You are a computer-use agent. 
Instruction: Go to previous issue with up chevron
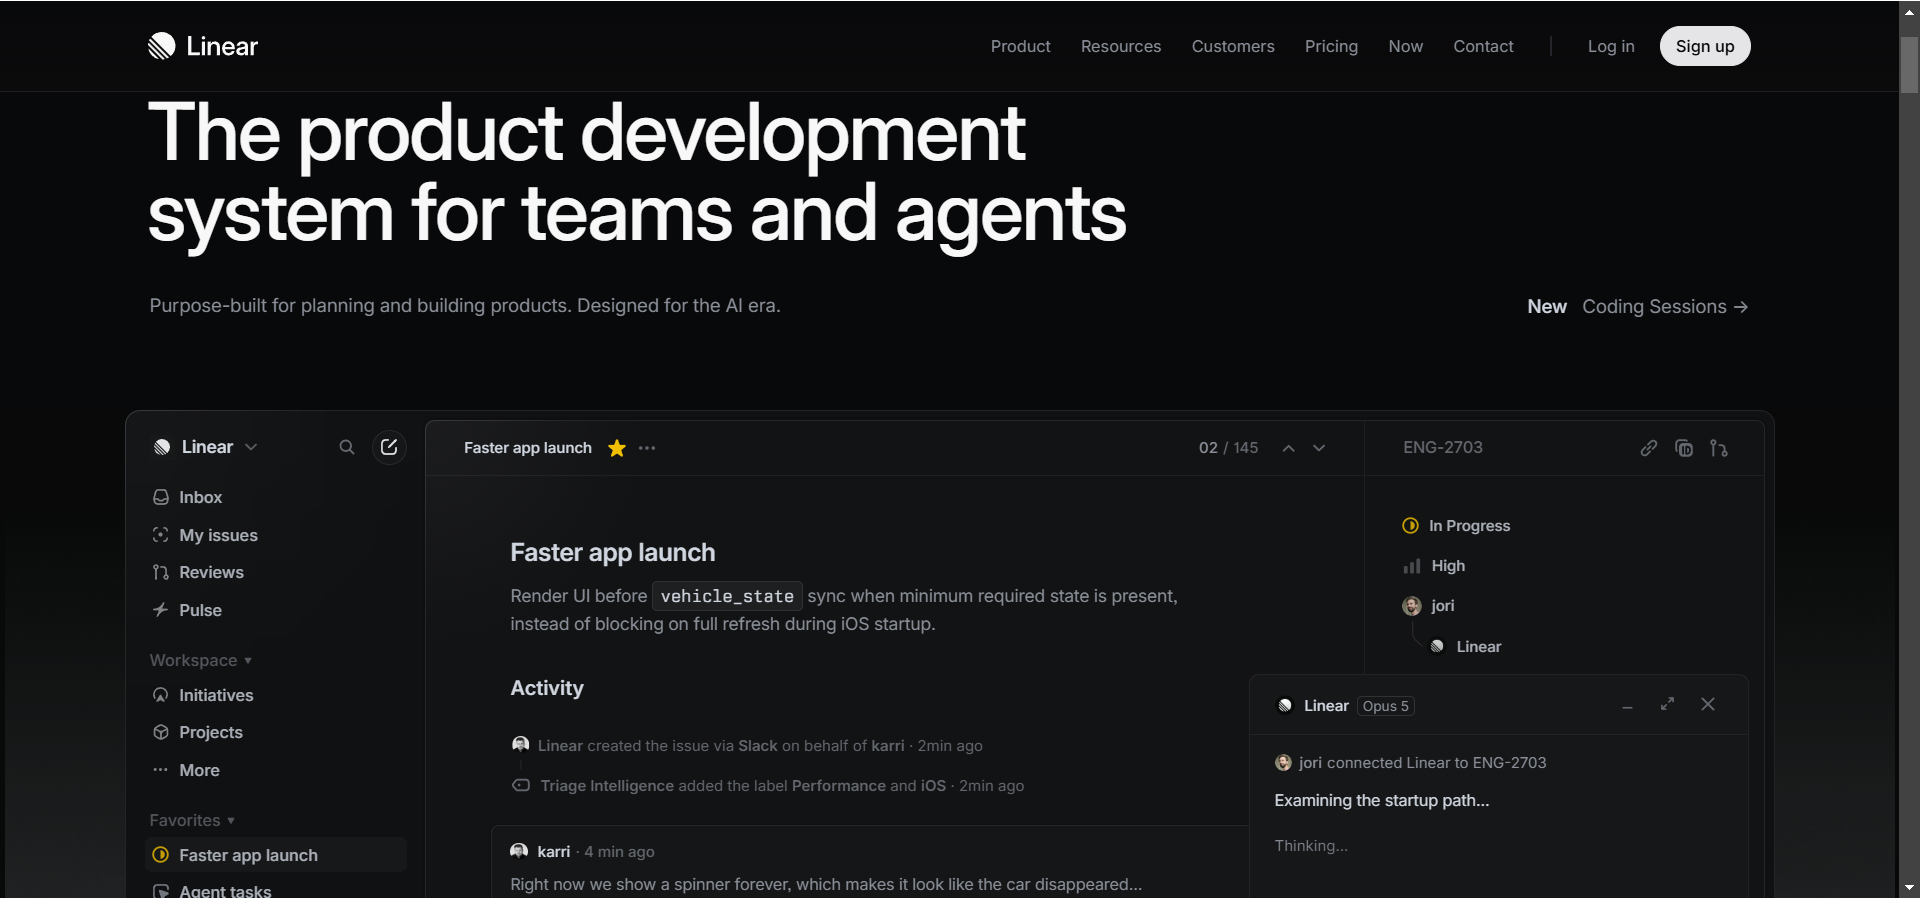pyautogui.click(x=1289, y=448)
